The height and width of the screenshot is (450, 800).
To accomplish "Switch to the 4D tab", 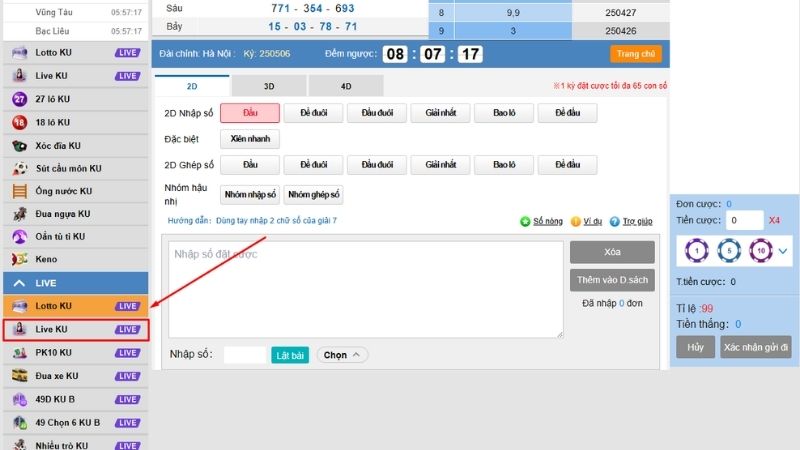I will (346, 87).
